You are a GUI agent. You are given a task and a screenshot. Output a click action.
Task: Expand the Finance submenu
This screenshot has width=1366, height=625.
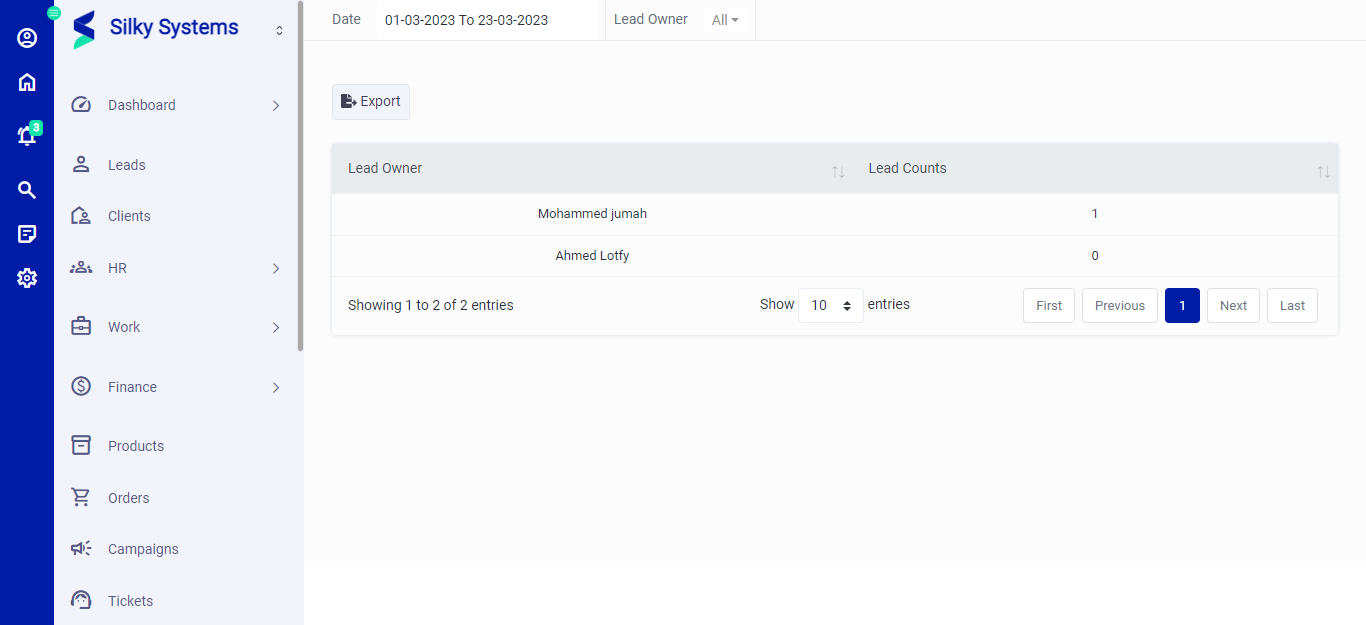(x=276, y=388)
